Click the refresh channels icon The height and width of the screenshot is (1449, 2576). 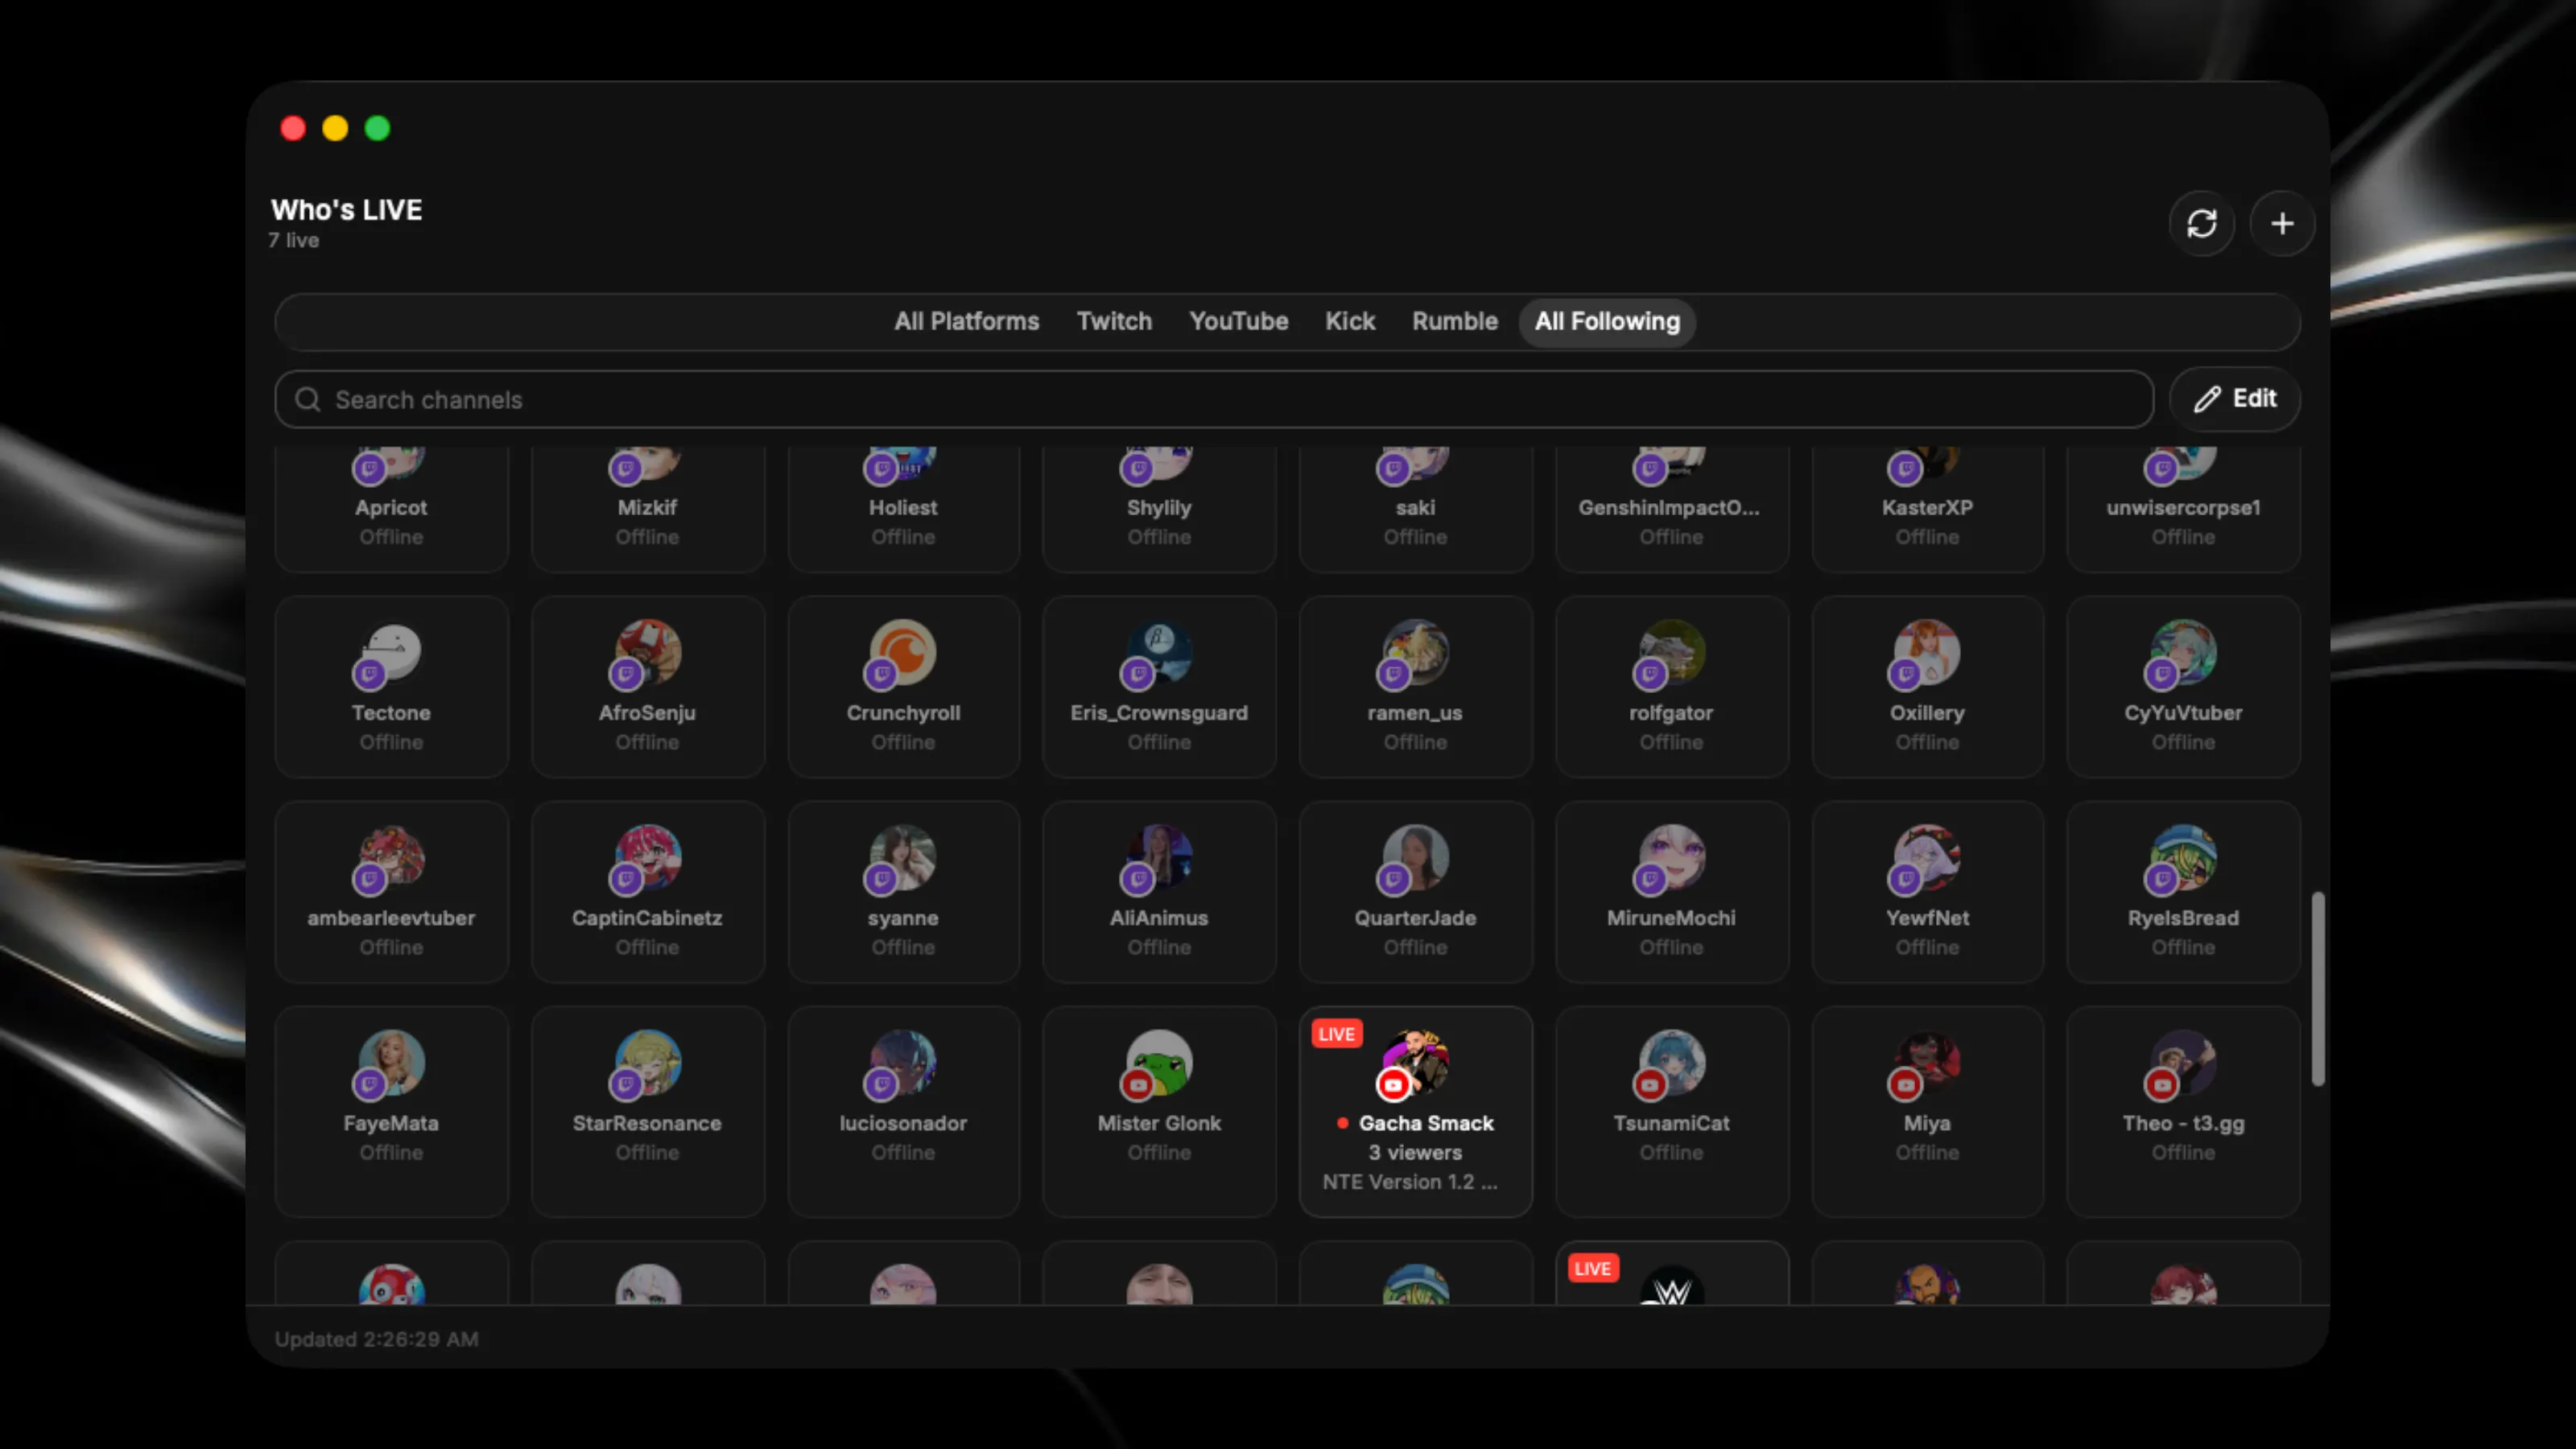[2202, 223]
